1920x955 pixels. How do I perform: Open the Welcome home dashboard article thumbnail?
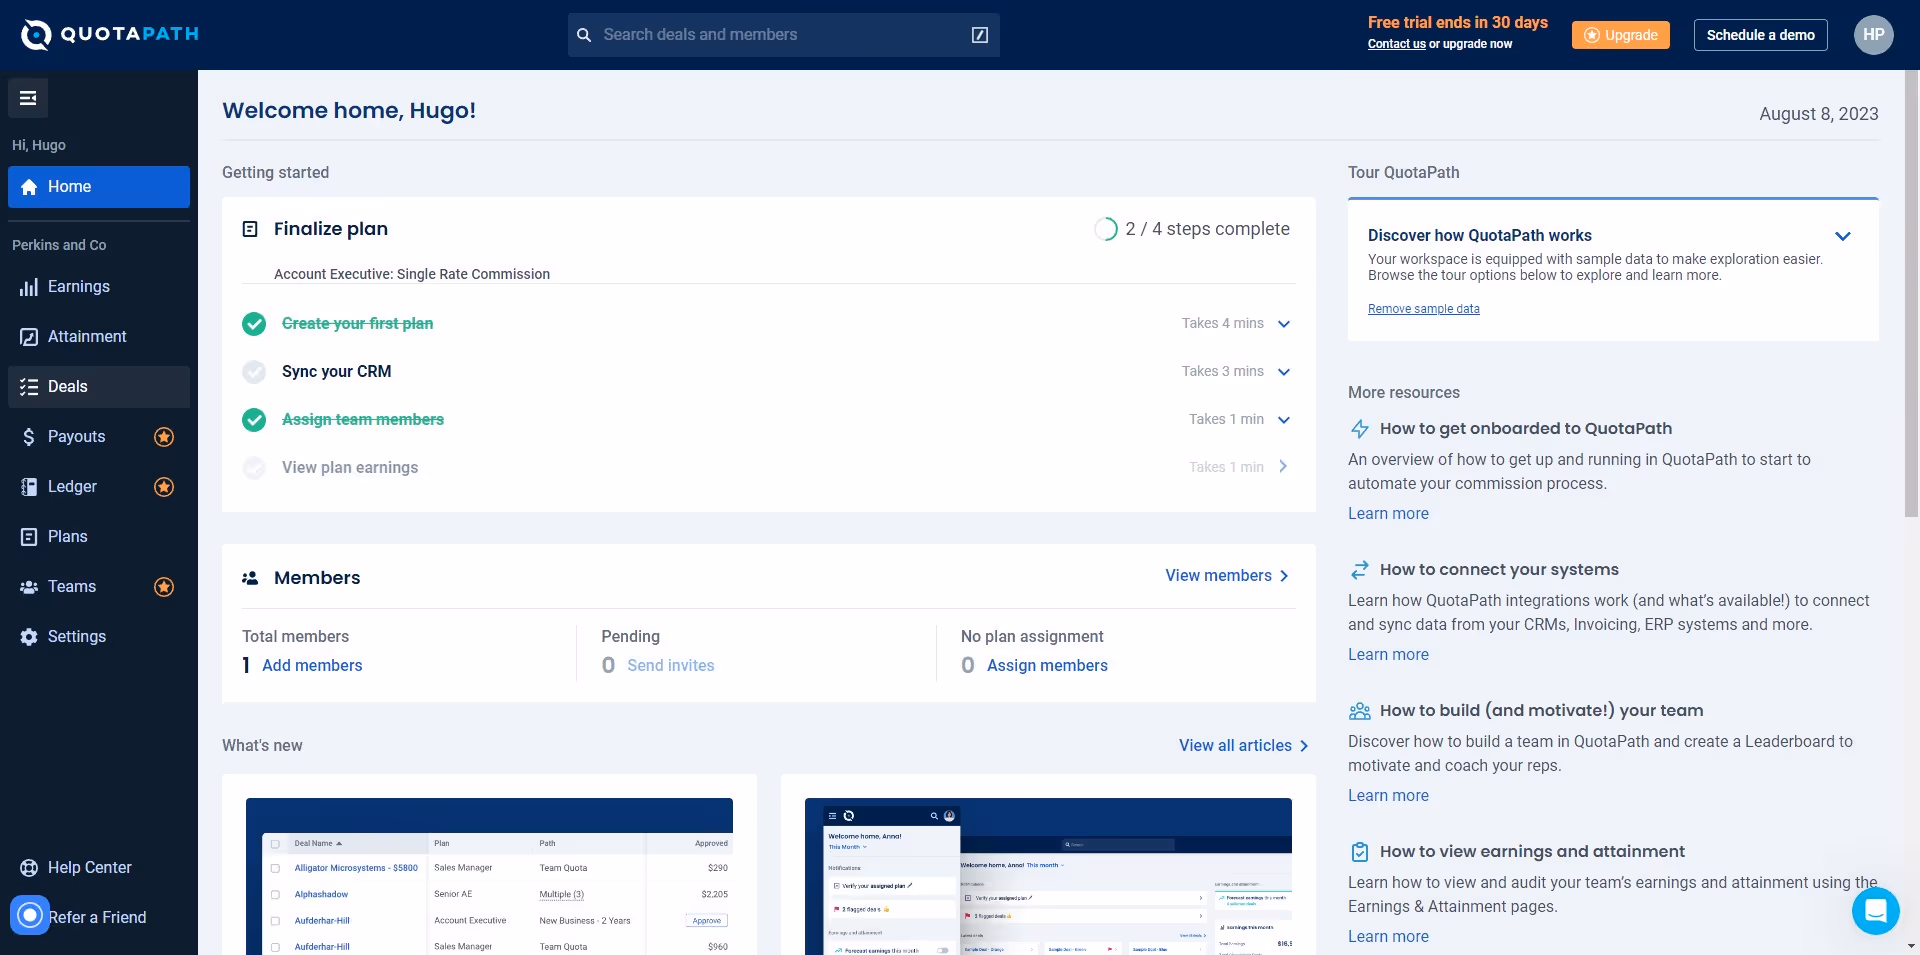pos(1048,876)
